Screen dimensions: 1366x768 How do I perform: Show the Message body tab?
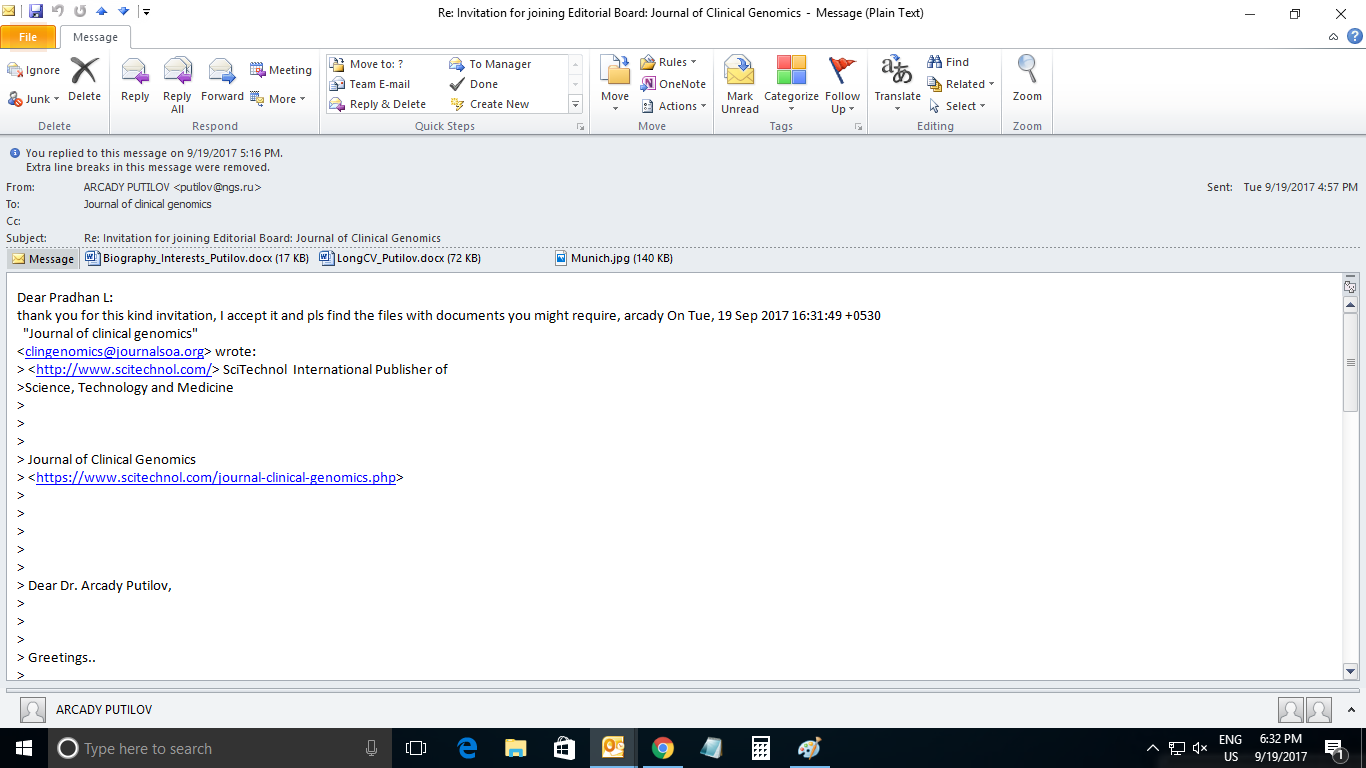click(43, 259)
